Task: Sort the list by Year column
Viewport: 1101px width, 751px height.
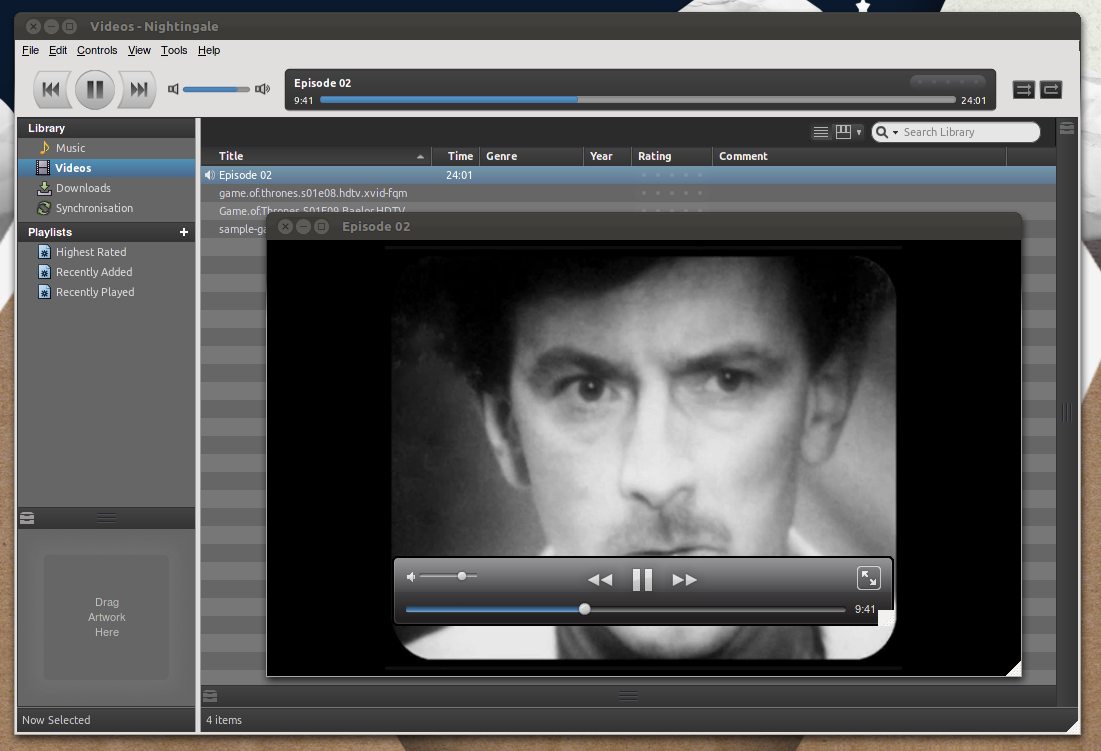Action: tap(607, 157)
